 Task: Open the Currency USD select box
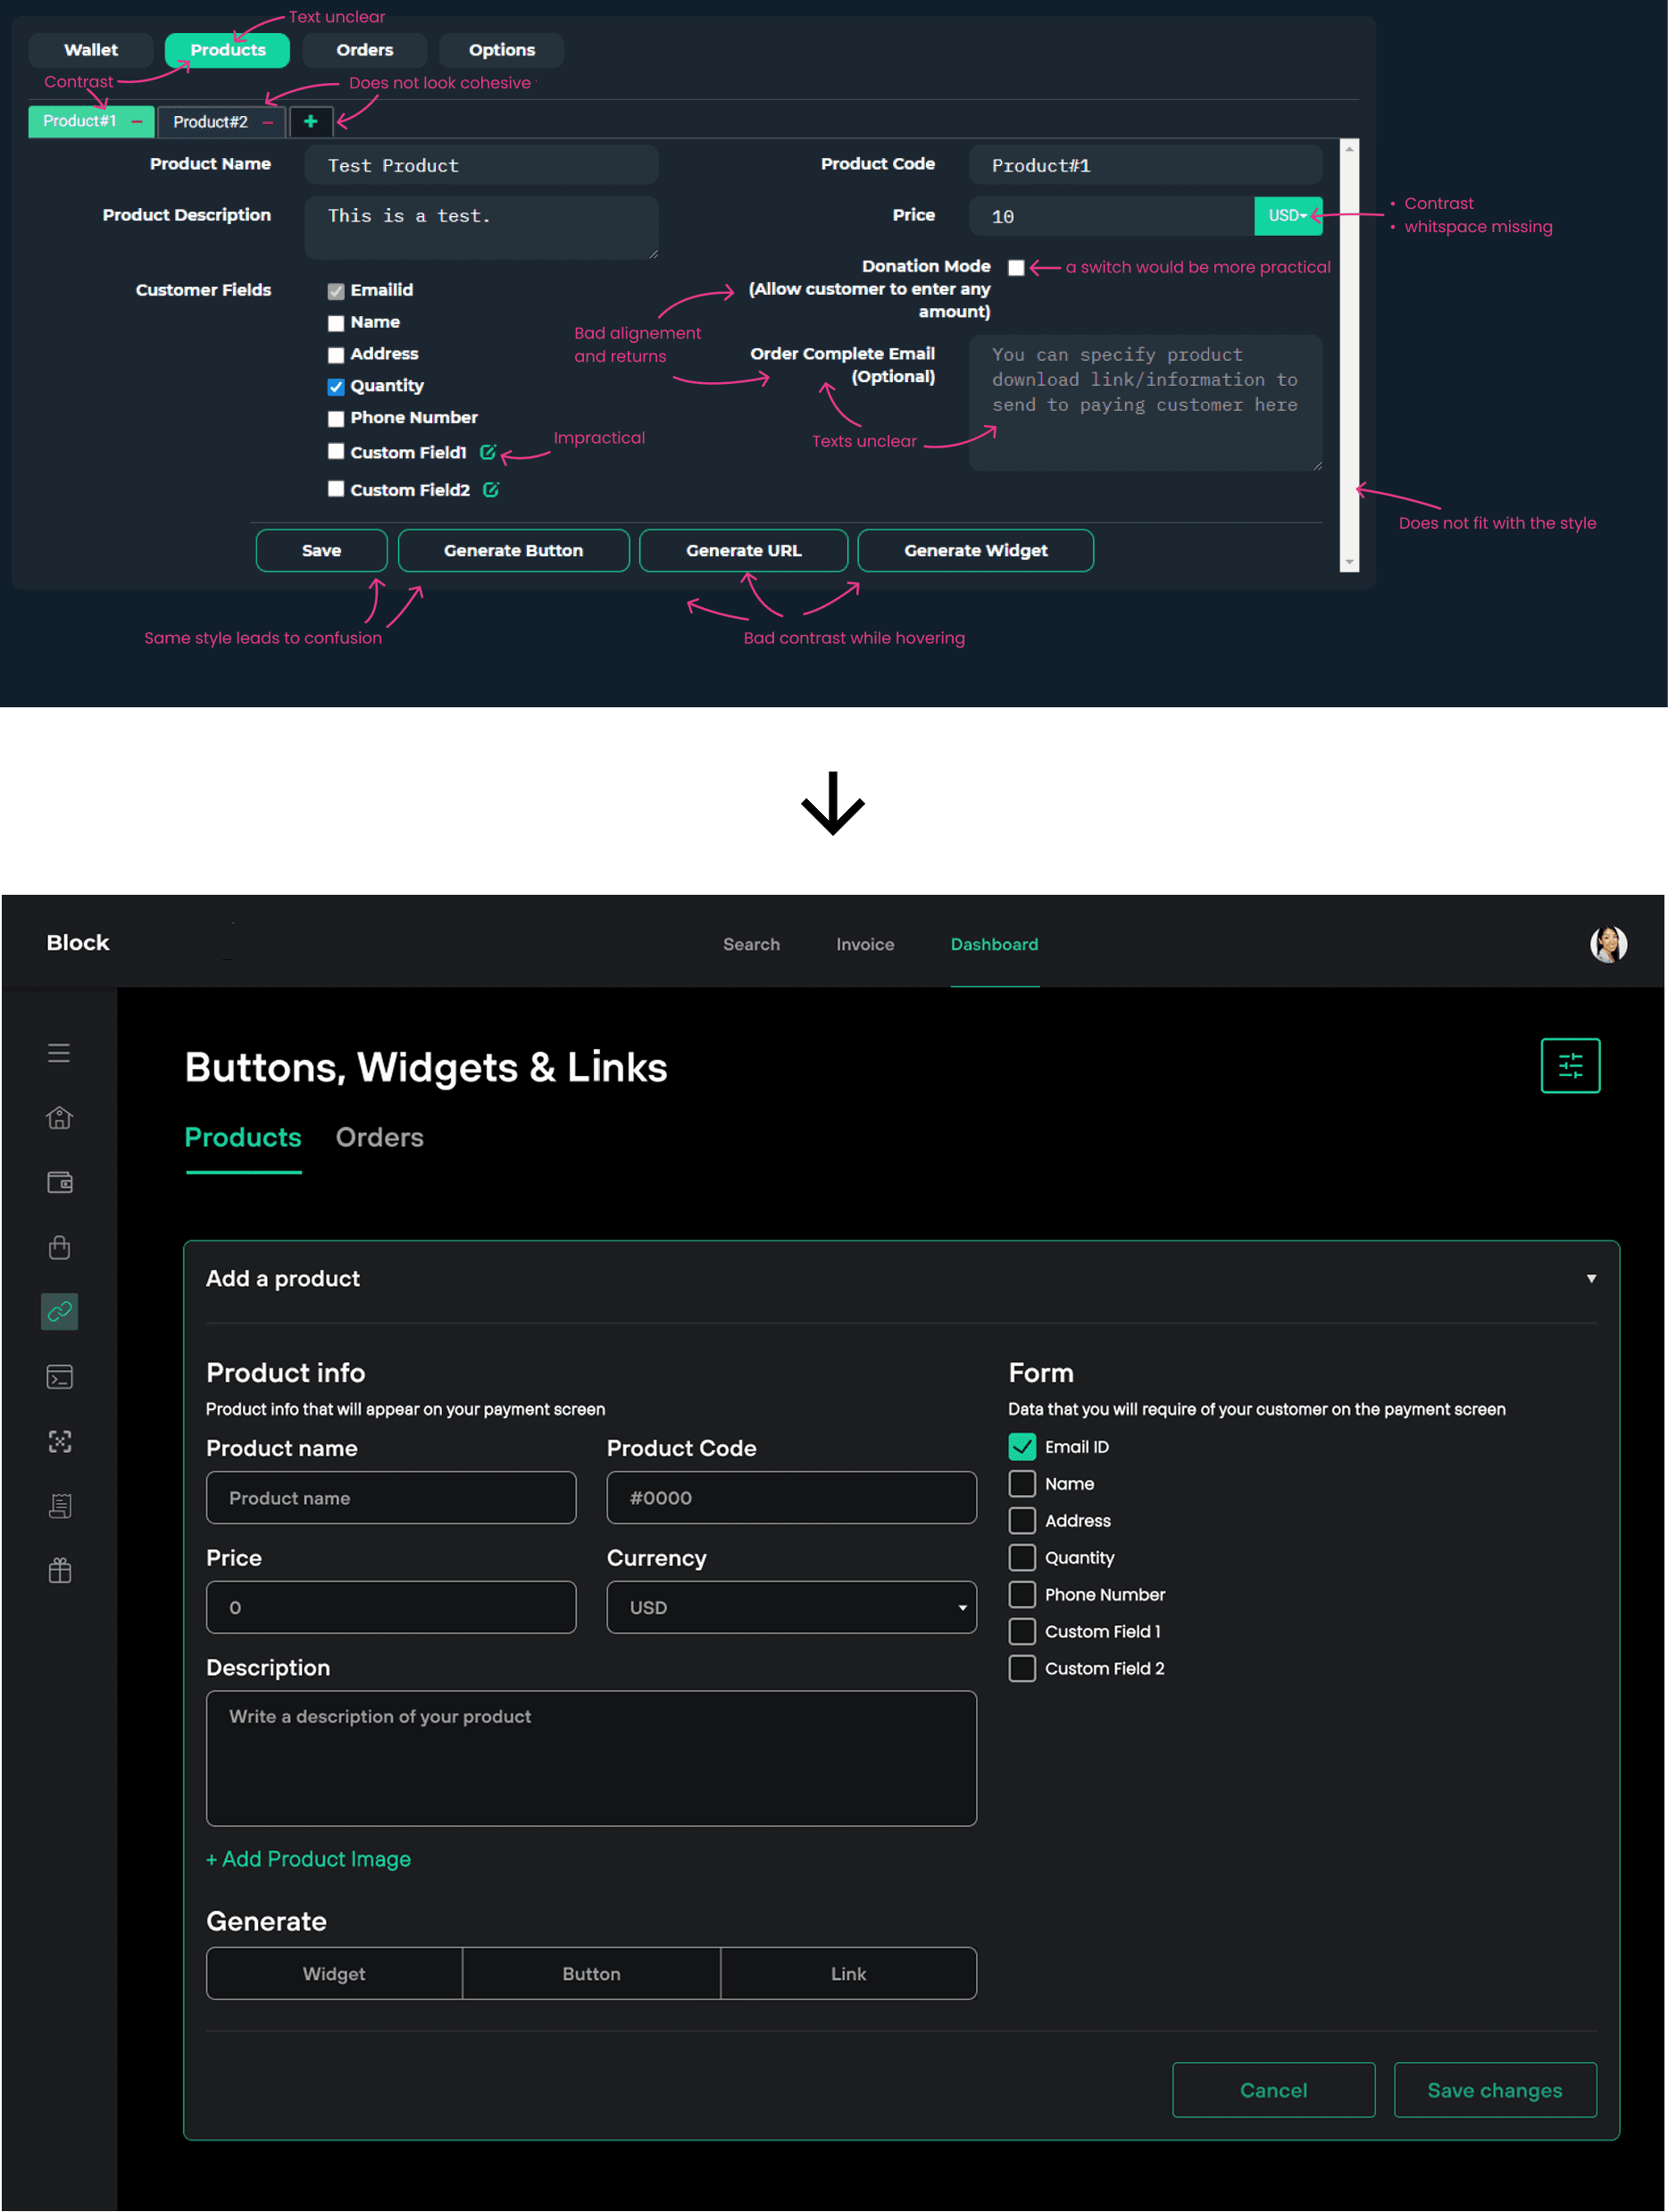pyautogui.click(x=791, y=1607)
